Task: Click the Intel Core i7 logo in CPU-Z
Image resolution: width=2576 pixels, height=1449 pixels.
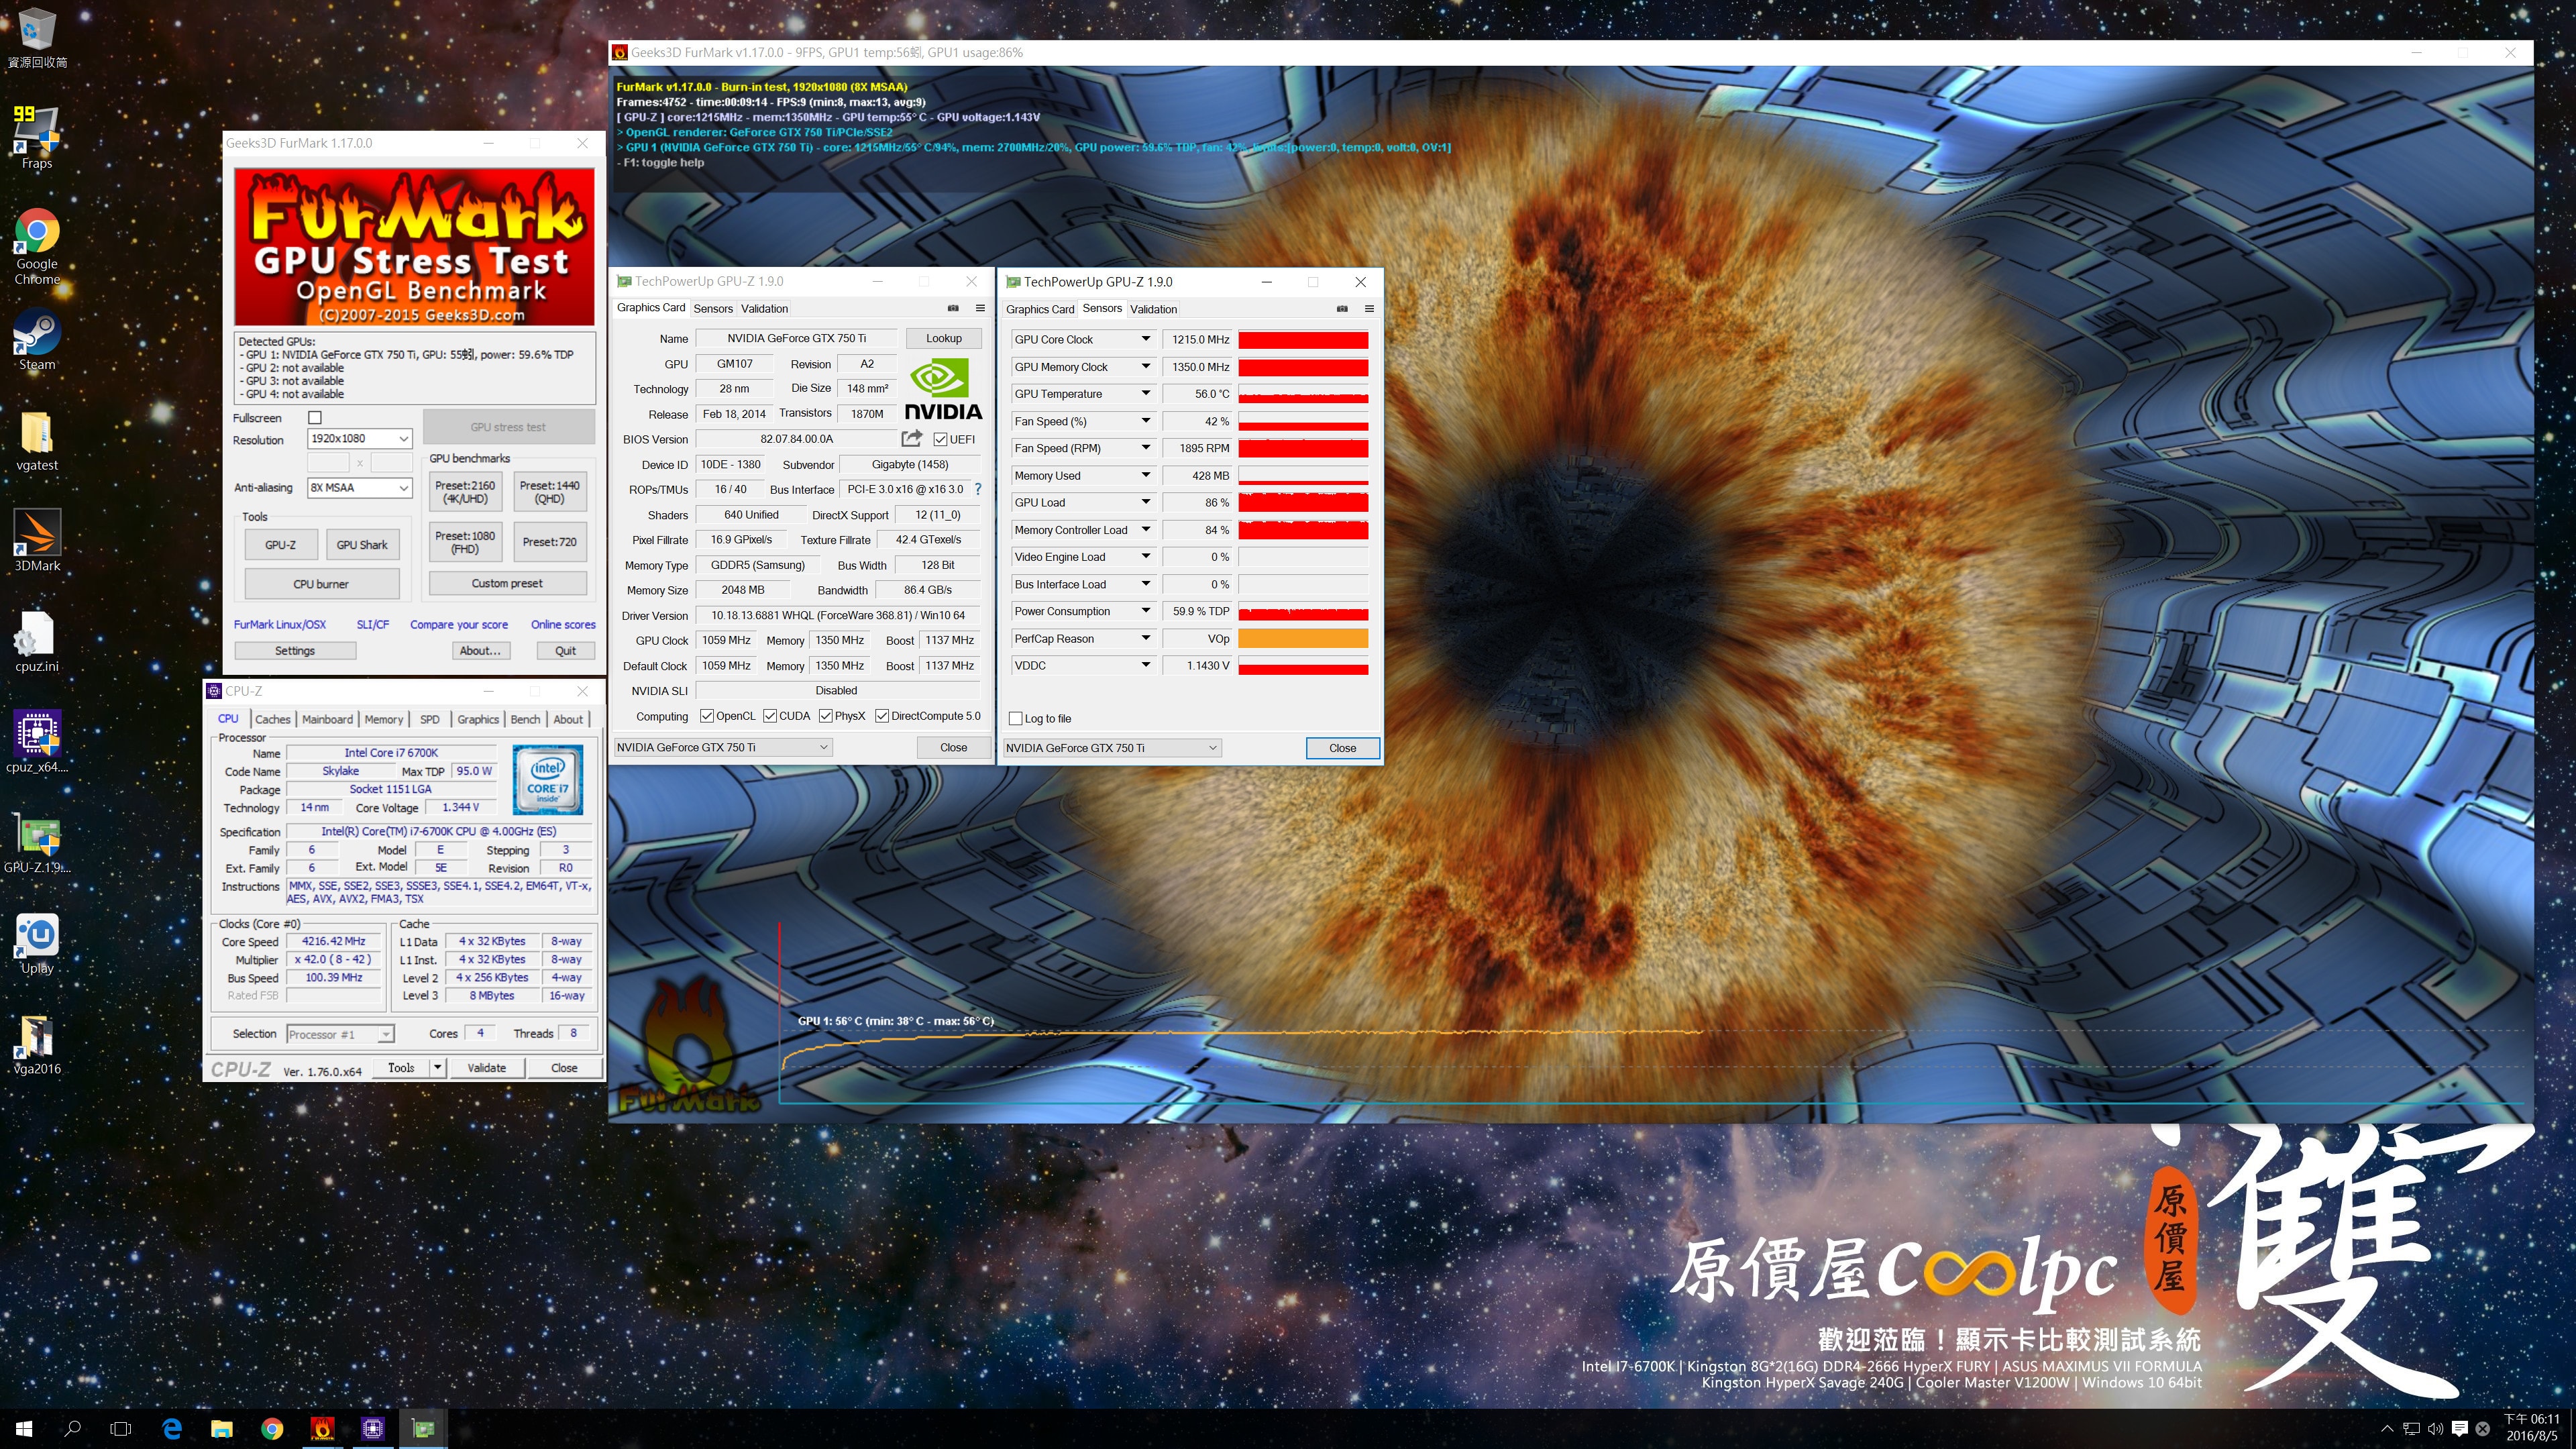Action: pos(547,779)
